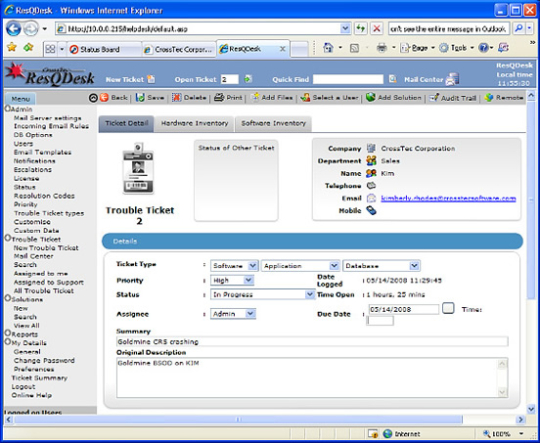Viewport: 540px width, 443px height.
Task: Click the green Open Ticket go icon
Action: coord(248,79)
